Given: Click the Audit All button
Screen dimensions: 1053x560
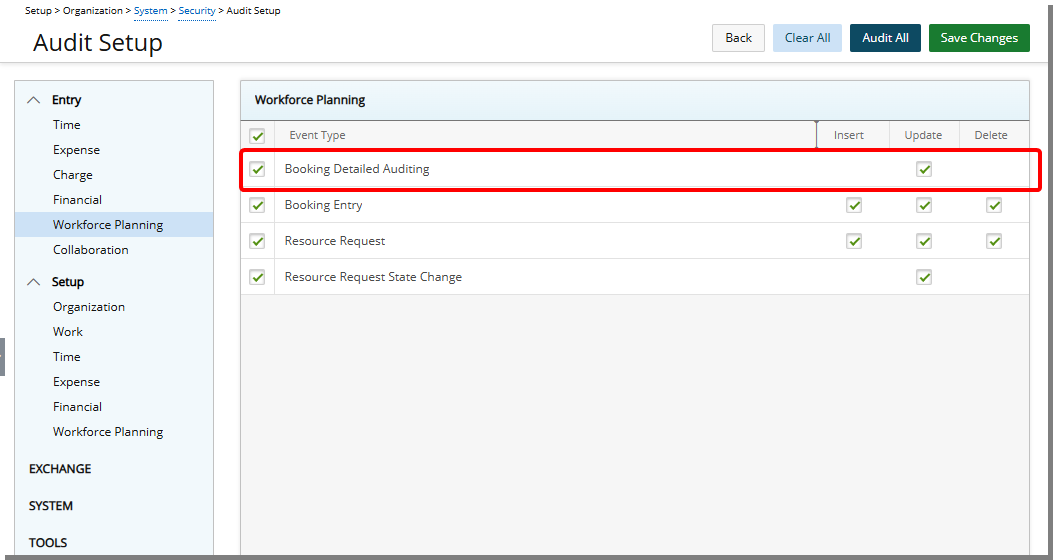Looking at the screenshot, I should click(885, 38).
